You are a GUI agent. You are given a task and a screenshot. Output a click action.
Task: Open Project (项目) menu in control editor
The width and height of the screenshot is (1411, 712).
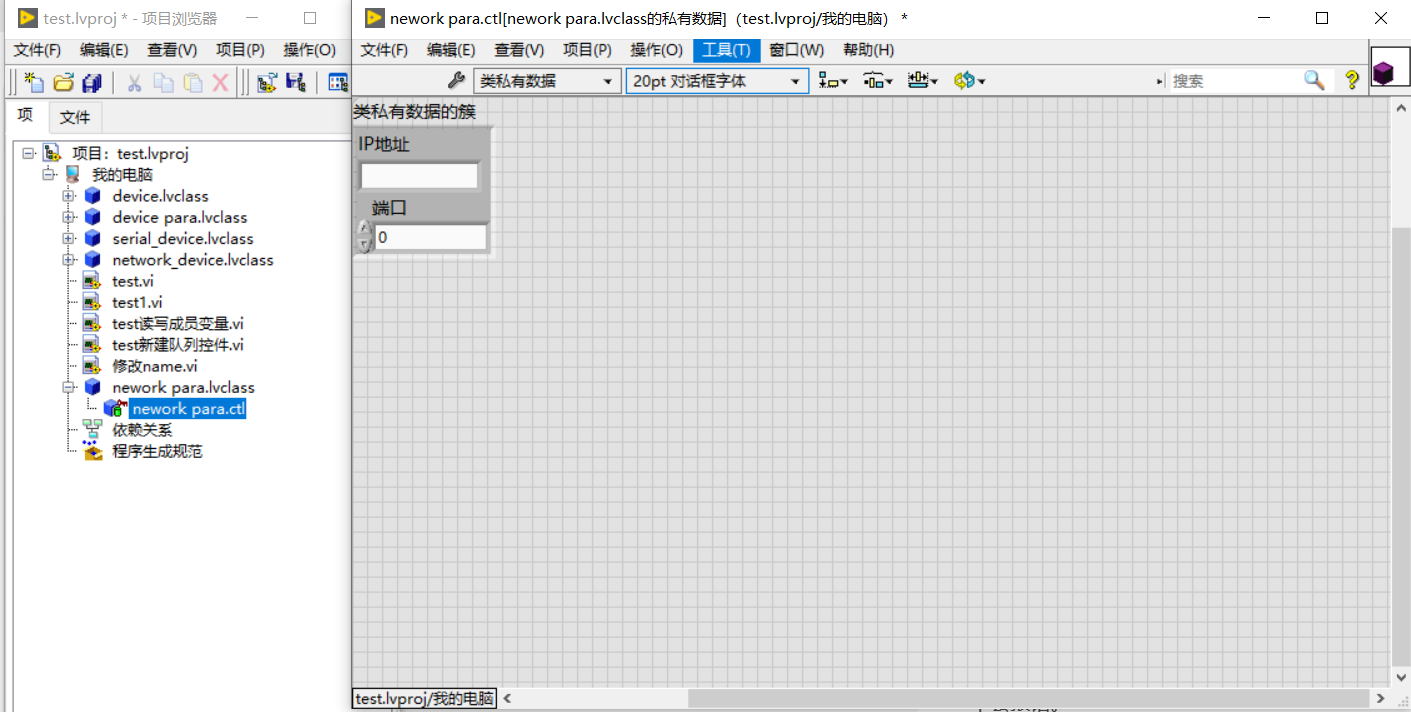pos(587,50)
